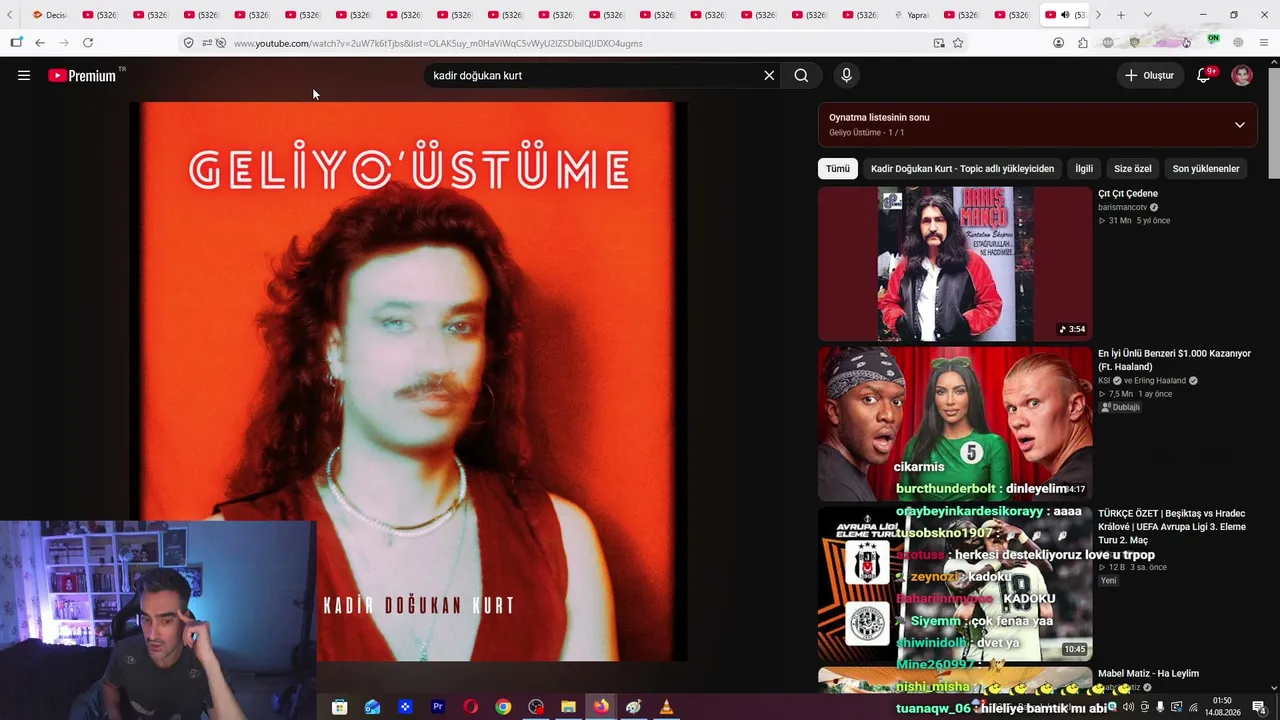Visit the barismancotv channel
1280x720 pixels.
1122,207
